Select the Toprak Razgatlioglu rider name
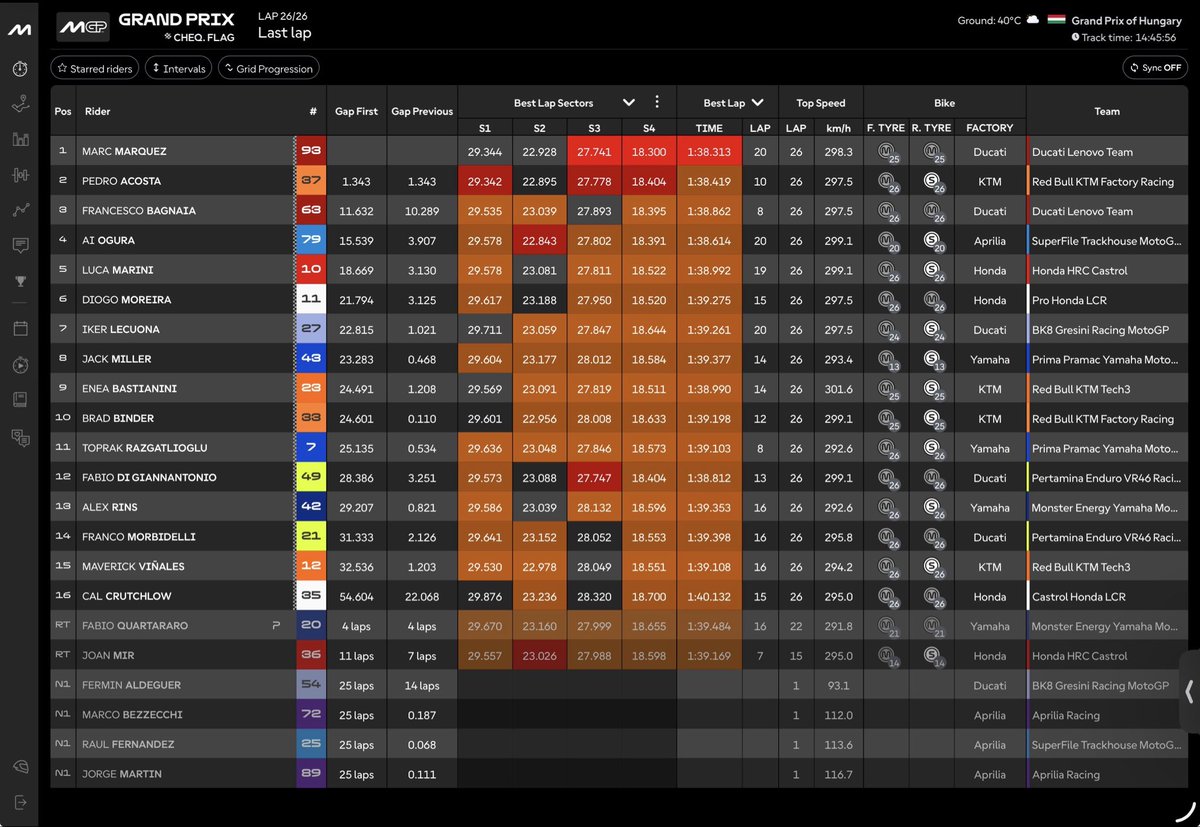 [145, 448]
